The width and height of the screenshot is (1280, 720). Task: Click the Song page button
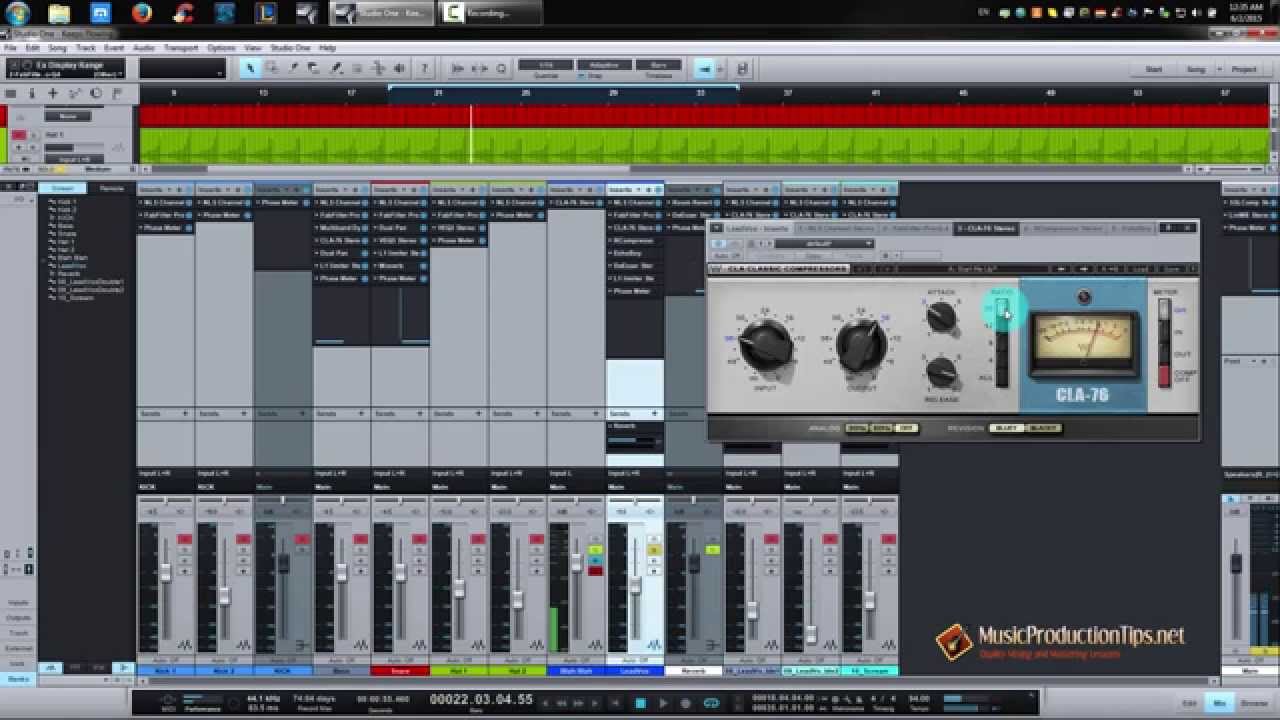tap(1196, 69)
